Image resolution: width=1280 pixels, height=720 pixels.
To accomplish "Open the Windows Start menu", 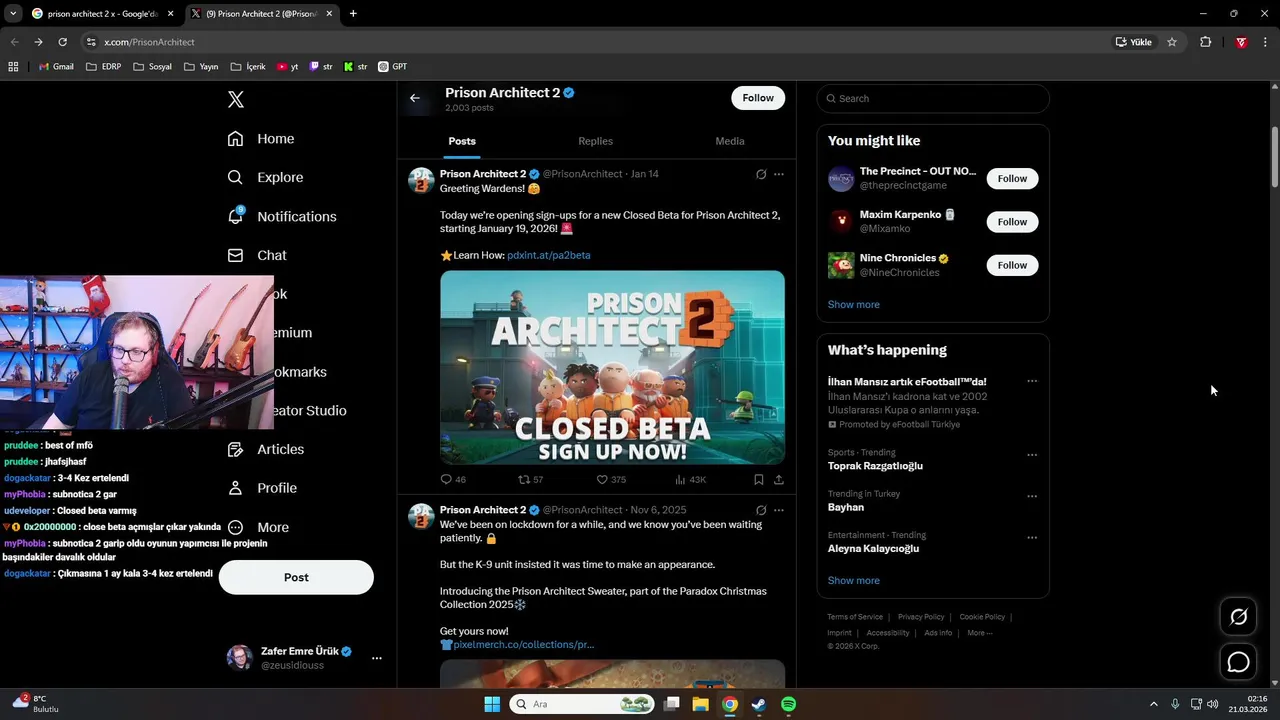I will pyautogui.click(x=492, y=704).
